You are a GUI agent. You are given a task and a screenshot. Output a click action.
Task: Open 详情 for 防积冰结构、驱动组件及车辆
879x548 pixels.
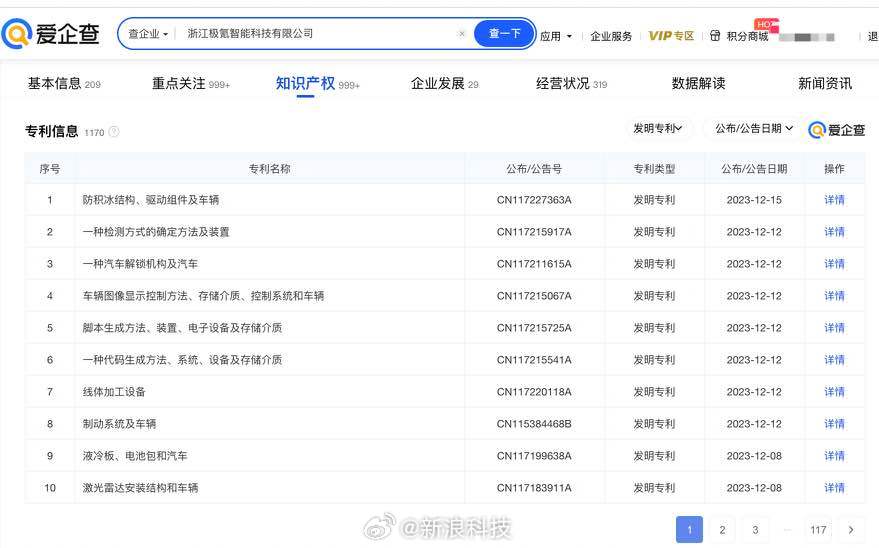coord(834,200)
